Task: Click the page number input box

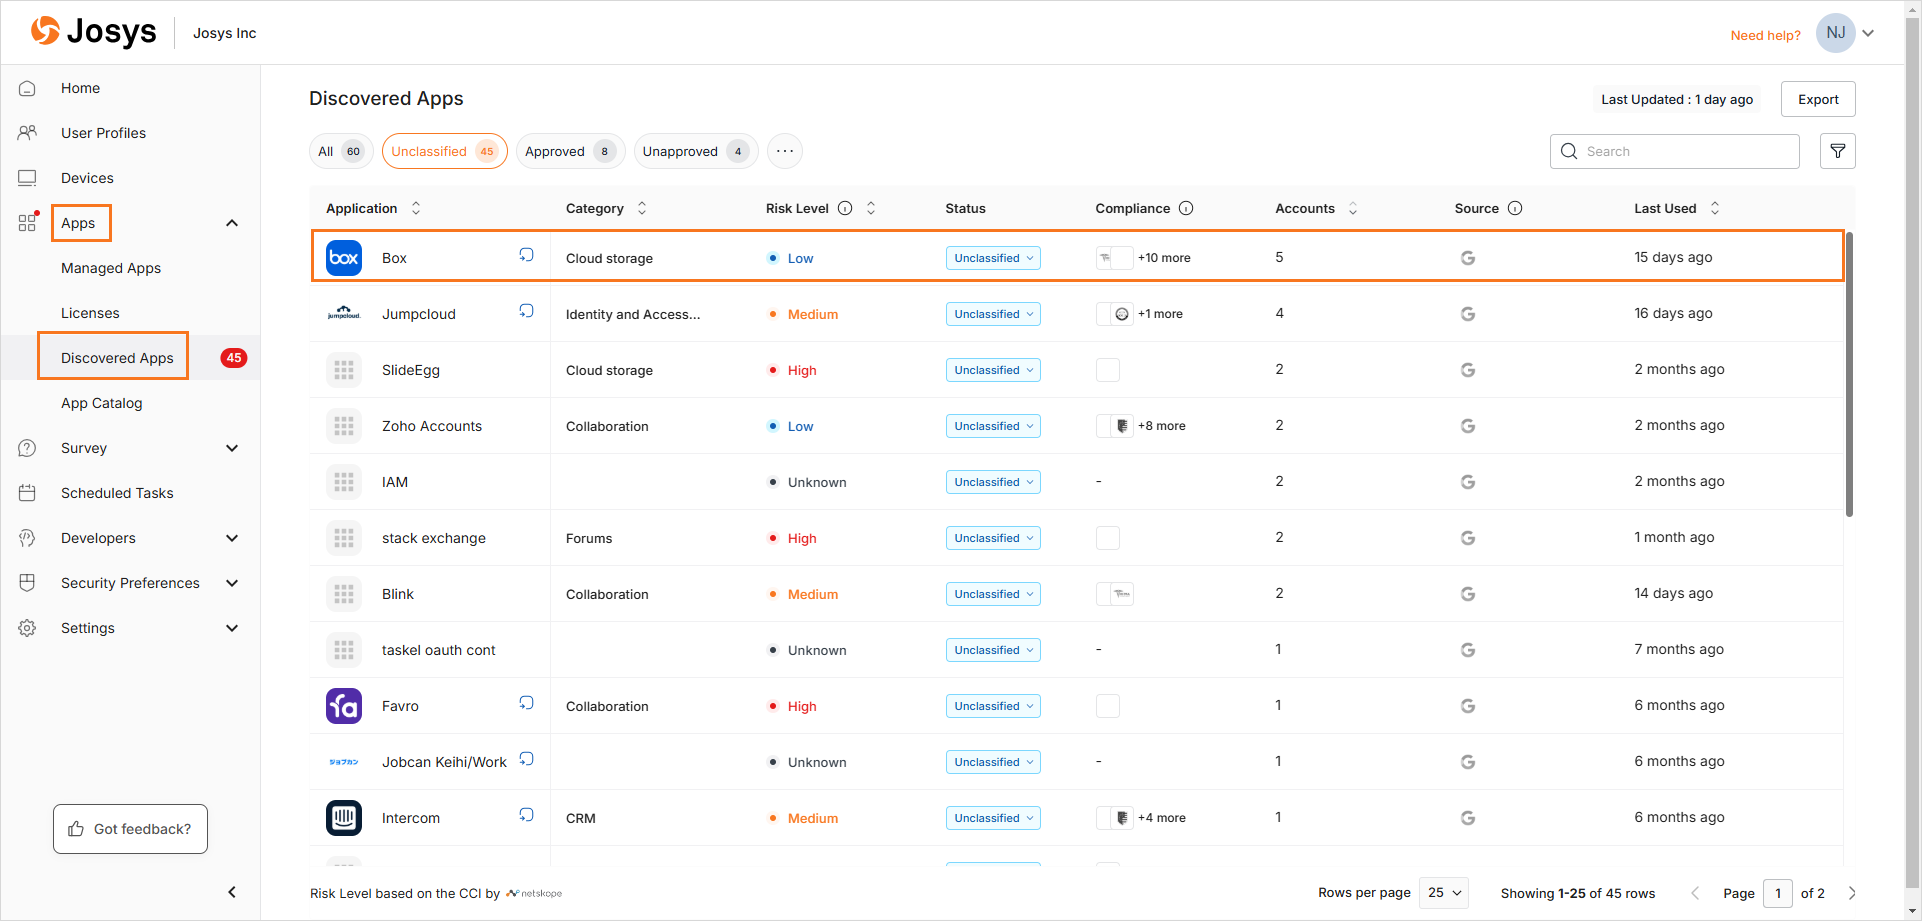Action: pos(1778,893)
